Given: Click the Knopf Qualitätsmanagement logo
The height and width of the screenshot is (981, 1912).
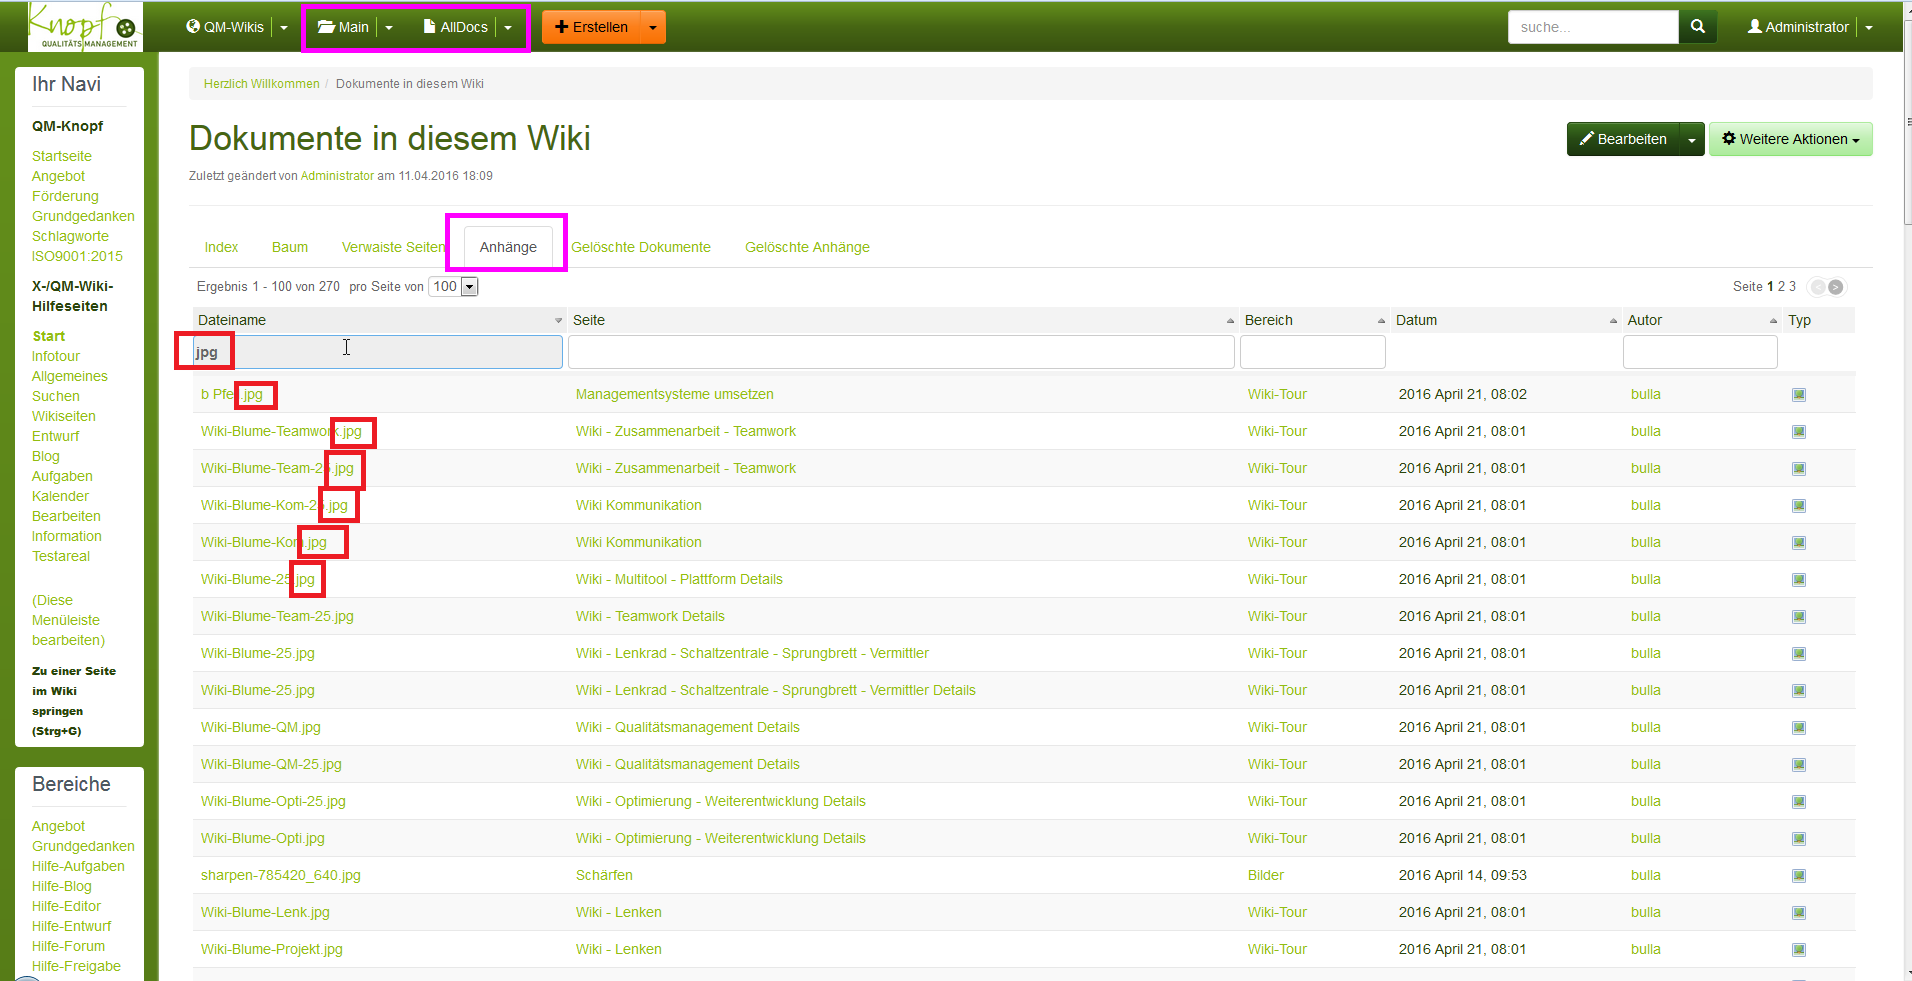Looking at the screenshot, I should point(85,26).
